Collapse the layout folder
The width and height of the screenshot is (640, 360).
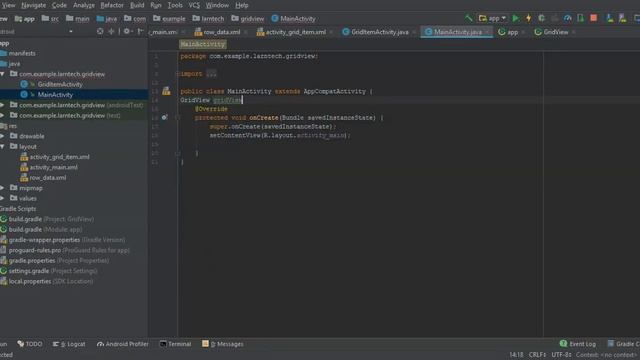coord(2,147)
